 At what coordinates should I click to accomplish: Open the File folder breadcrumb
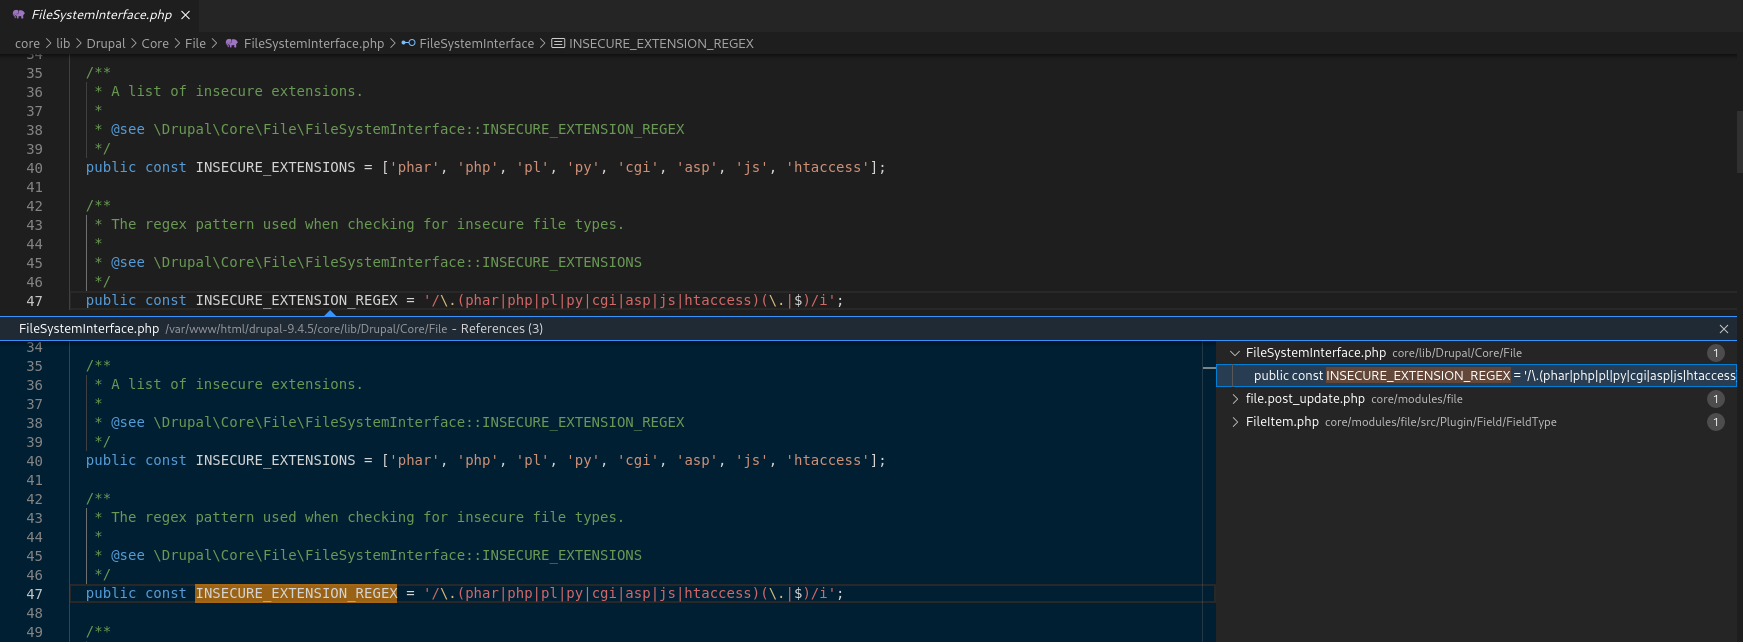195,44
